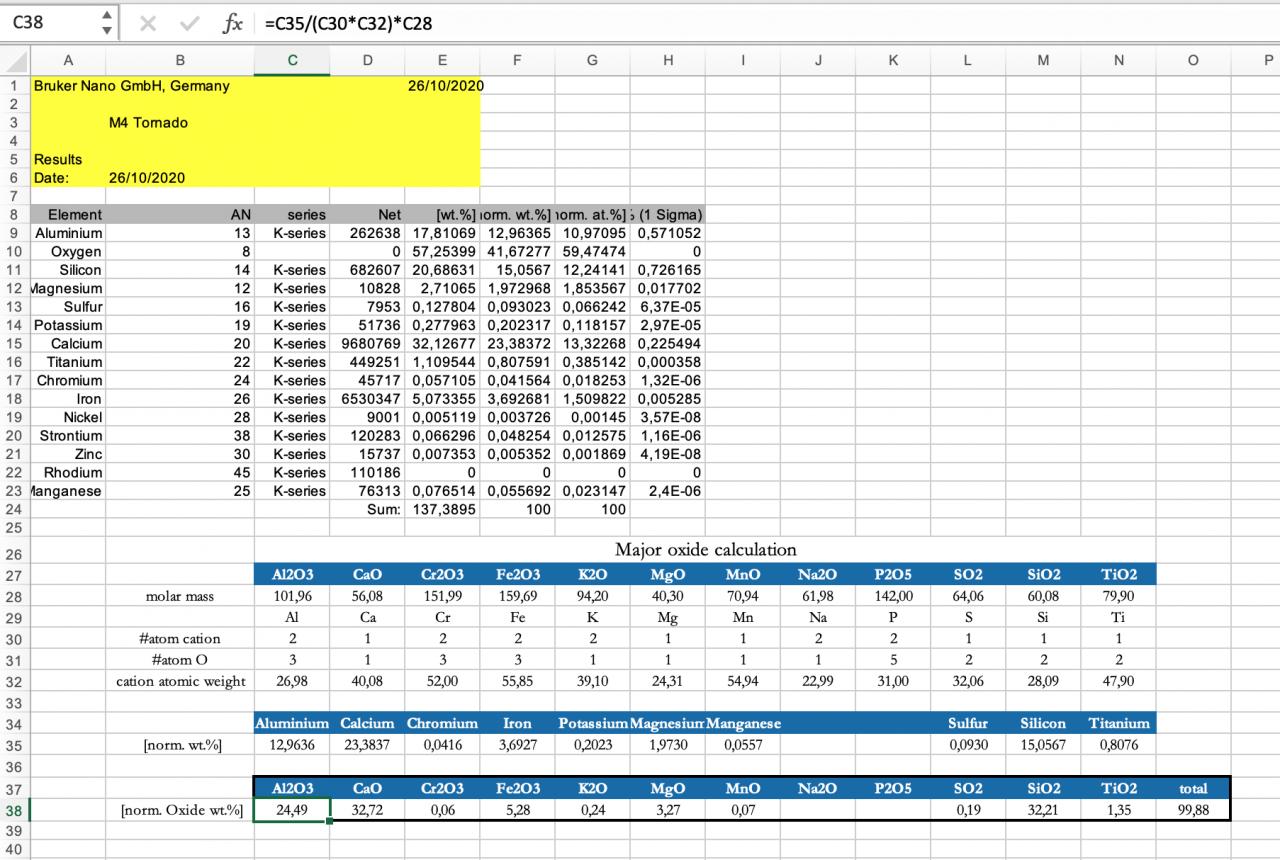The height and width of the screenshot is (860, 1280).
Task: Click the 'Major oxide calculation' title
Action: 706,549
